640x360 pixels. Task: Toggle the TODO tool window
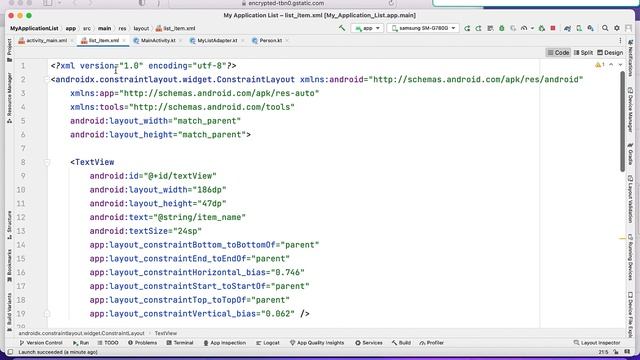pyautogui.click(x=108, y=343)
